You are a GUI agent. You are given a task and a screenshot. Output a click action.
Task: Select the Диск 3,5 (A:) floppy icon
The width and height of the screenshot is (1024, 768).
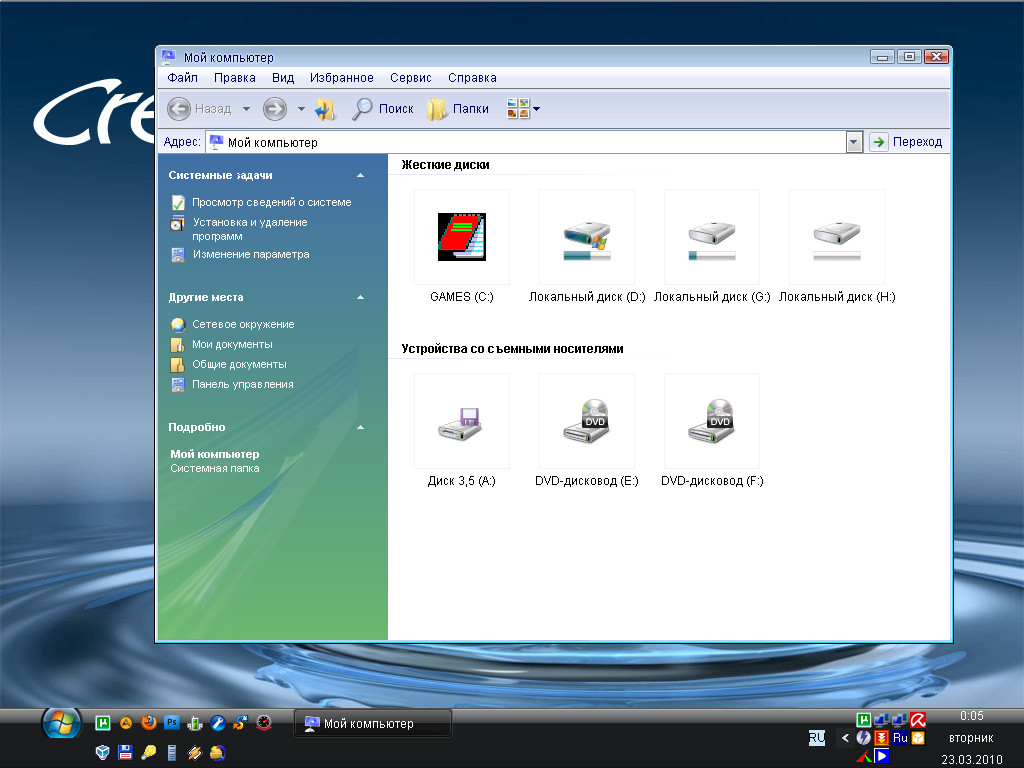click(461, 422)
